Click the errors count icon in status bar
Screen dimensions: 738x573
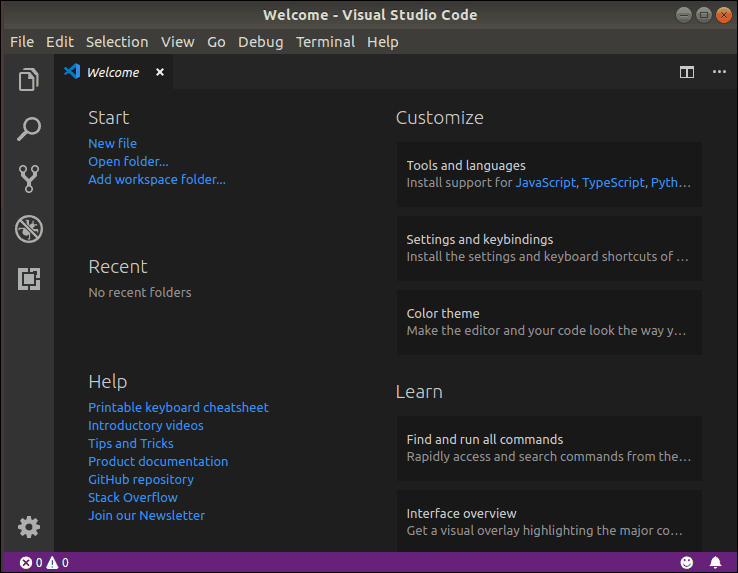[25, 563]
